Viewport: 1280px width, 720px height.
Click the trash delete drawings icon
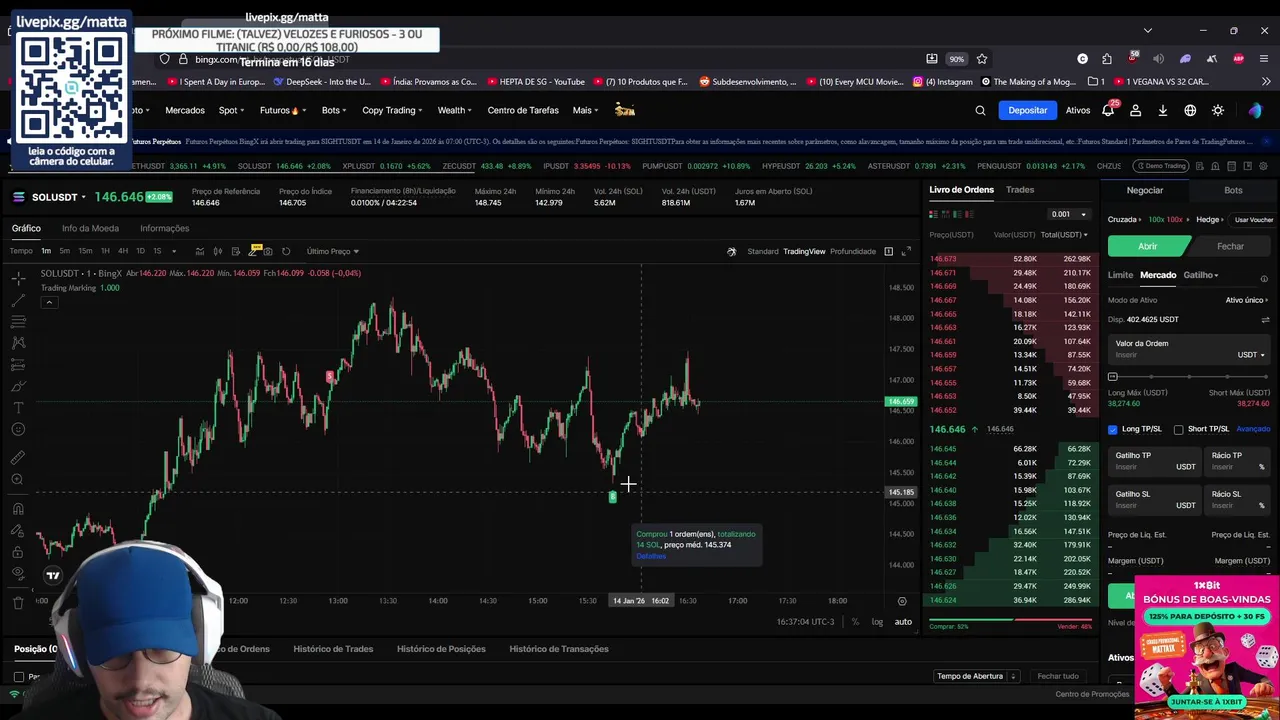[18, 602]
